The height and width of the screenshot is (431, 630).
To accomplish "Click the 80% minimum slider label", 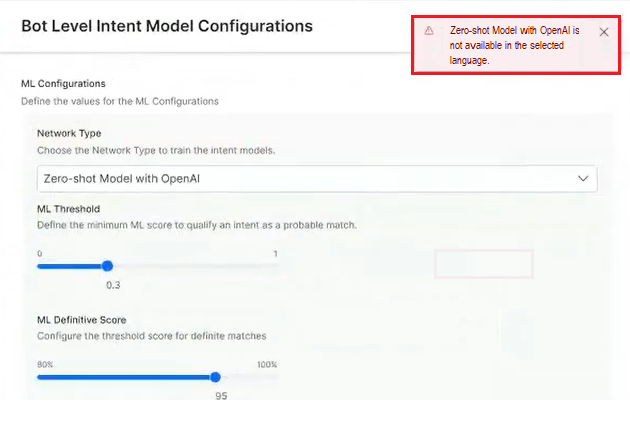I will pos(45,364).
